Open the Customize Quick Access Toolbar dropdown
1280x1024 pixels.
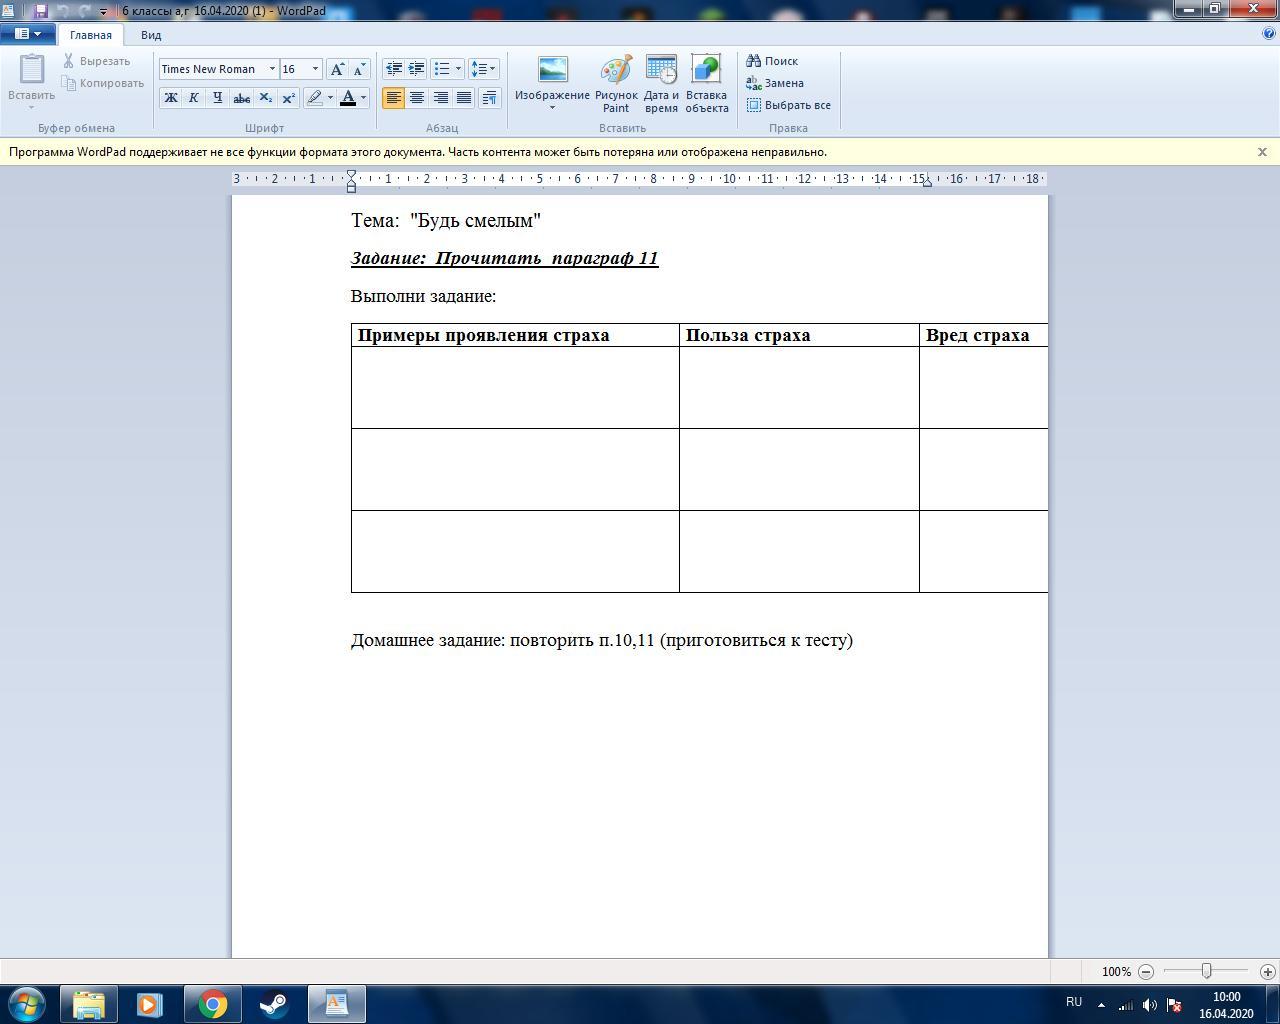[x=103, y=12]
